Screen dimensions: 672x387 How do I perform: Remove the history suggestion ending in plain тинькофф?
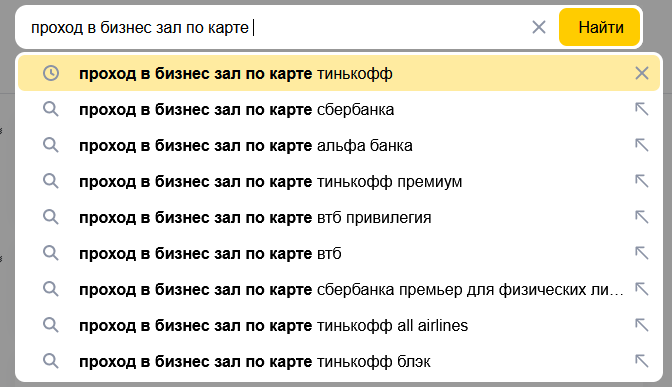pyautogui.click(x=642, y=73)
